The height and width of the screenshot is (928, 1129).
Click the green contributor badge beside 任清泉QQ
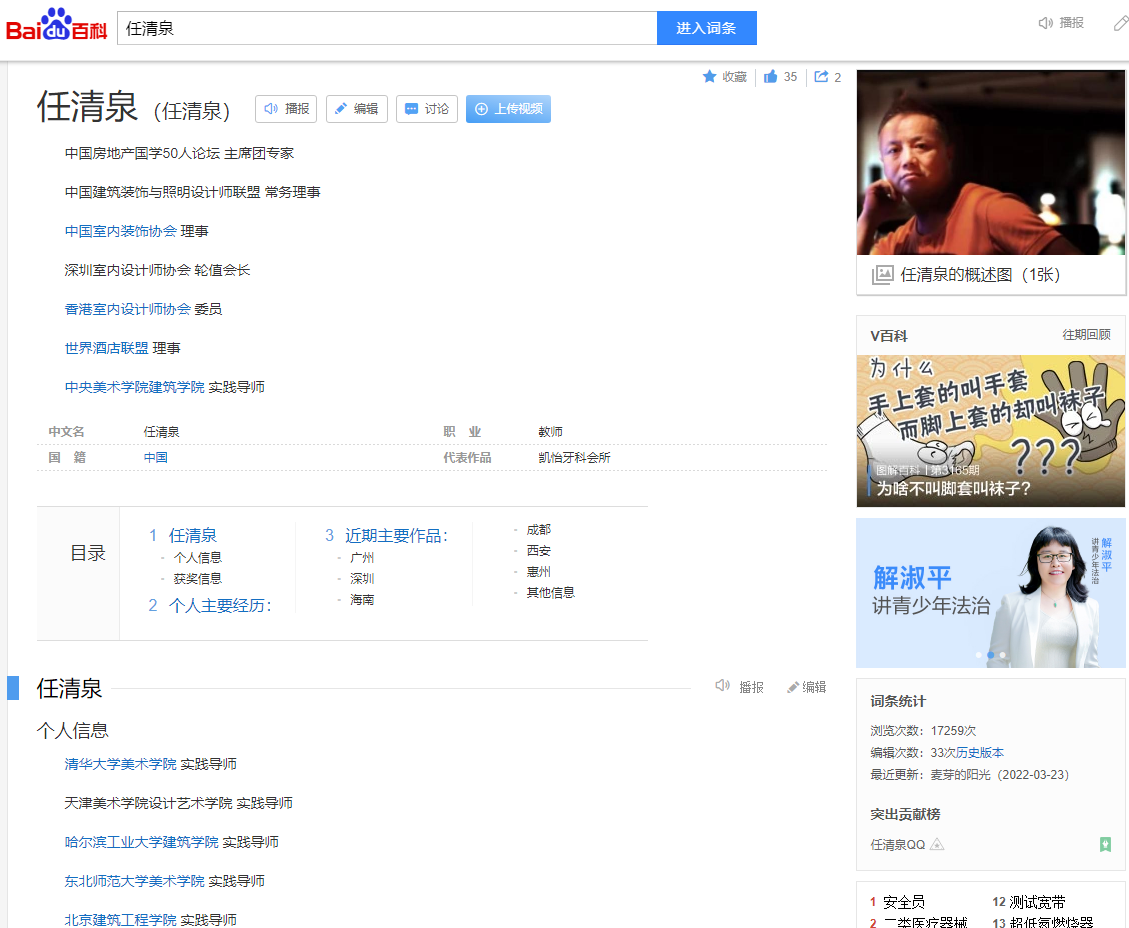click(x=1104, y=844)
